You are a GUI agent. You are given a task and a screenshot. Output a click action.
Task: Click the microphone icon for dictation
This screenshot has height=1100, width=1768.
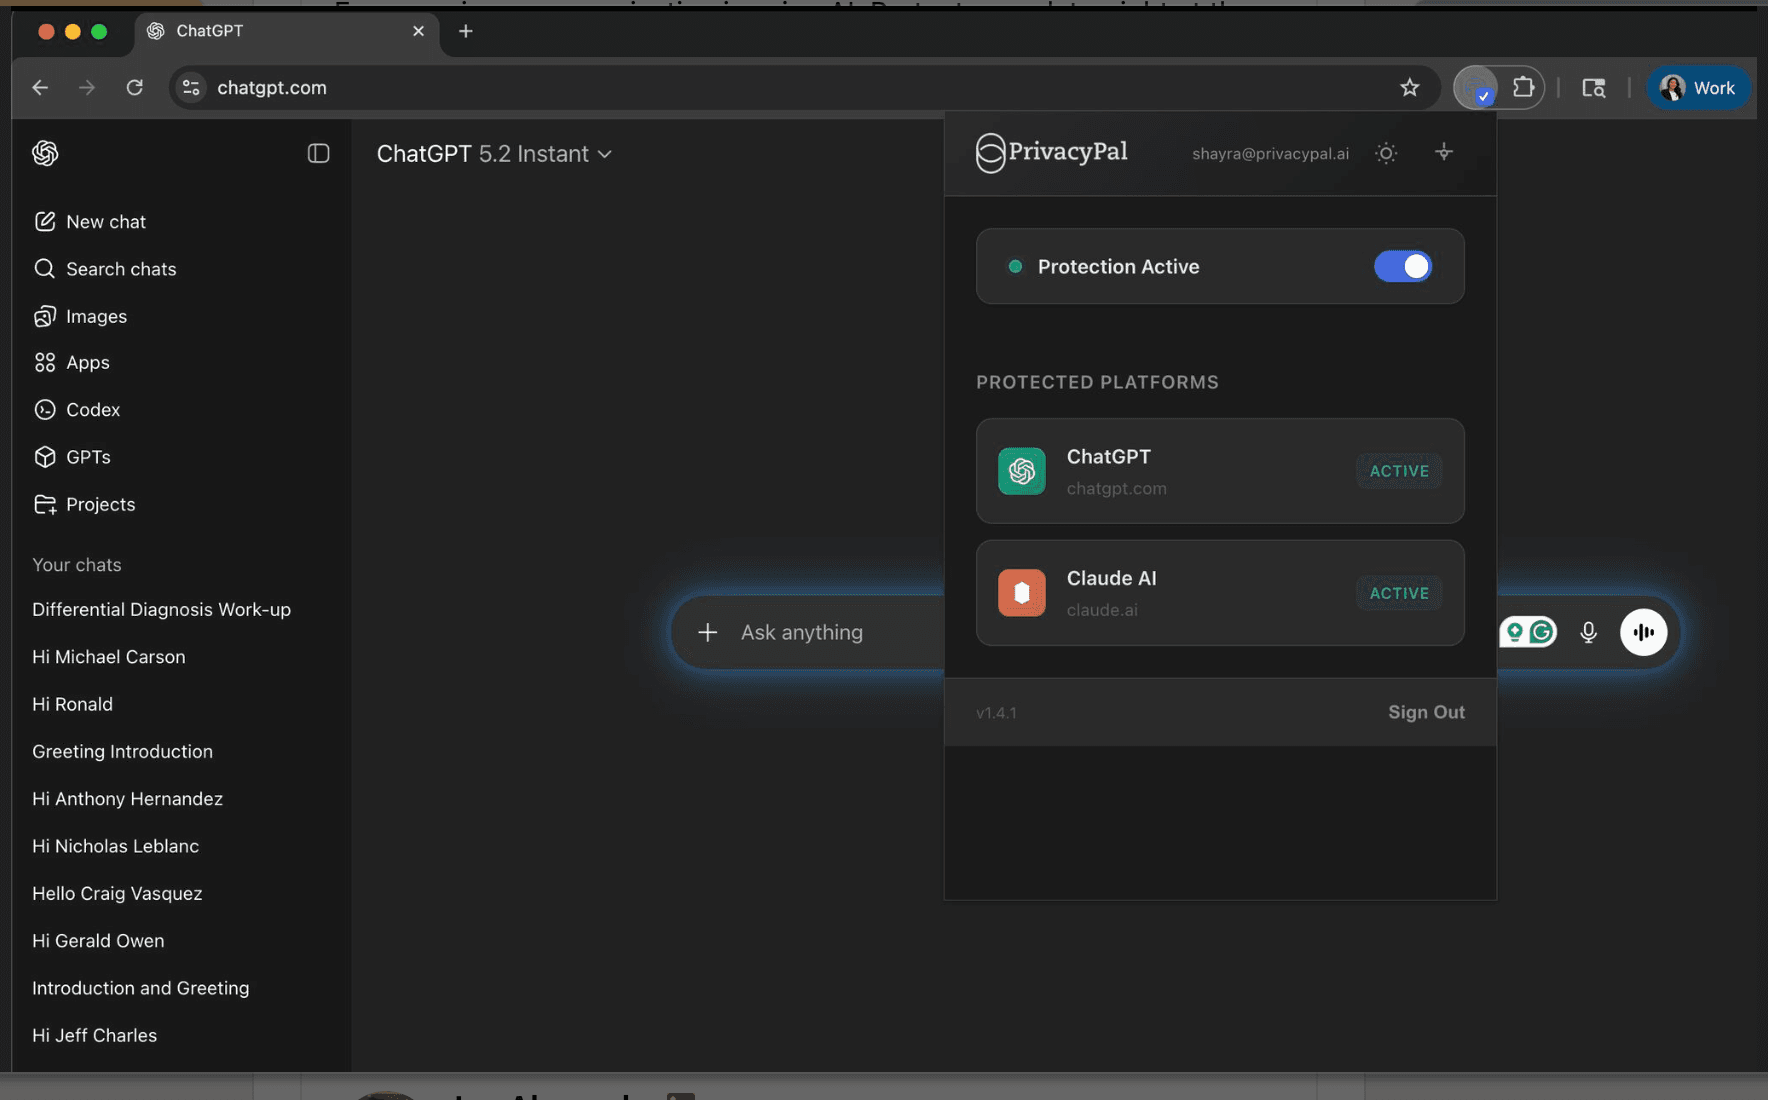coord(1588,632)
